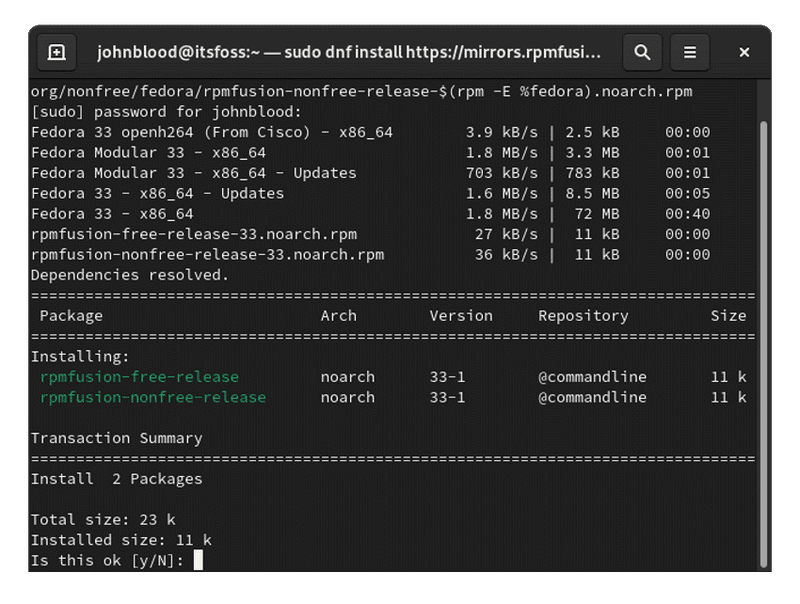This screenshot has height=604, width=800.
Task: Open the hamburger menu
Action: 690,51
